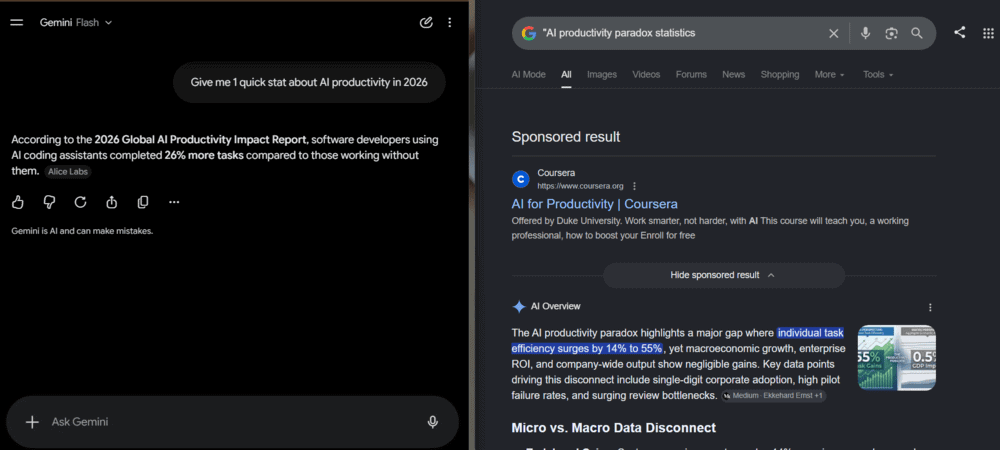Viewport: 1000px width, 450px height.
Task: Click the AI Overview sparkle icon
Action: [518, 307]
